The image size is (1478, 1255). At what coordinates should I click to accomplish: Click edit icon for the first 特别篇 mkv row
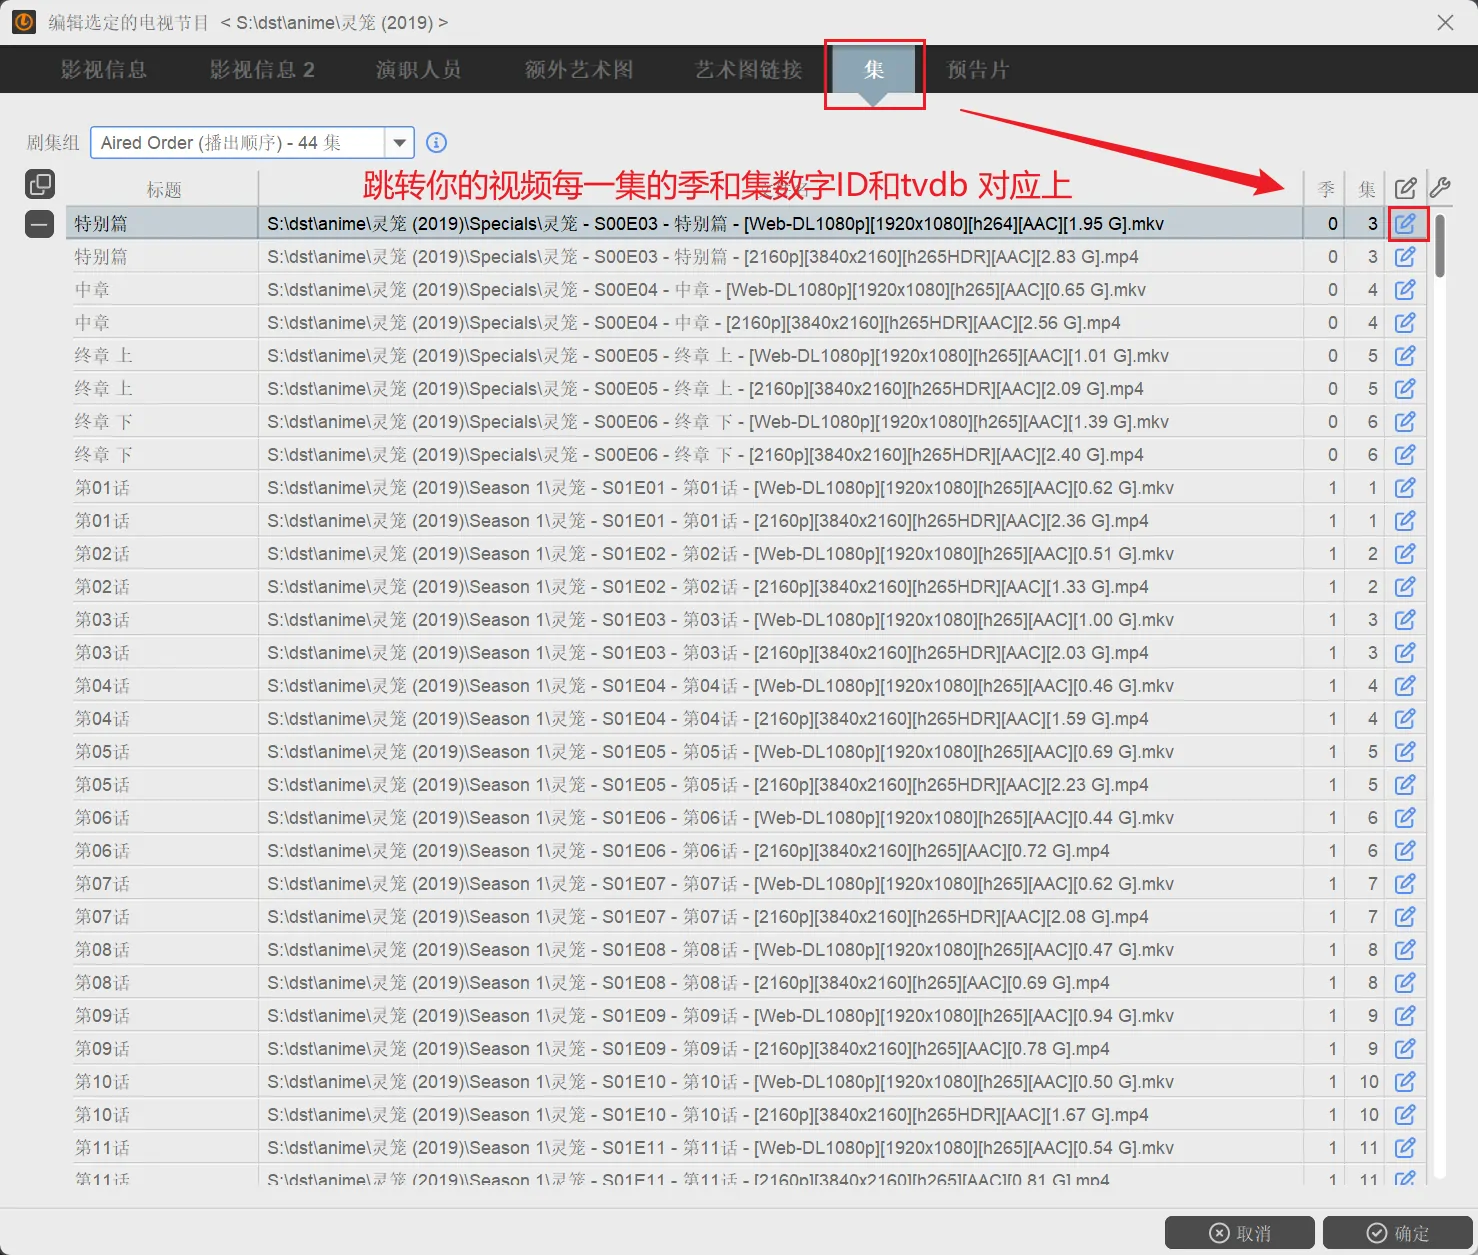tap(1405, 224)
